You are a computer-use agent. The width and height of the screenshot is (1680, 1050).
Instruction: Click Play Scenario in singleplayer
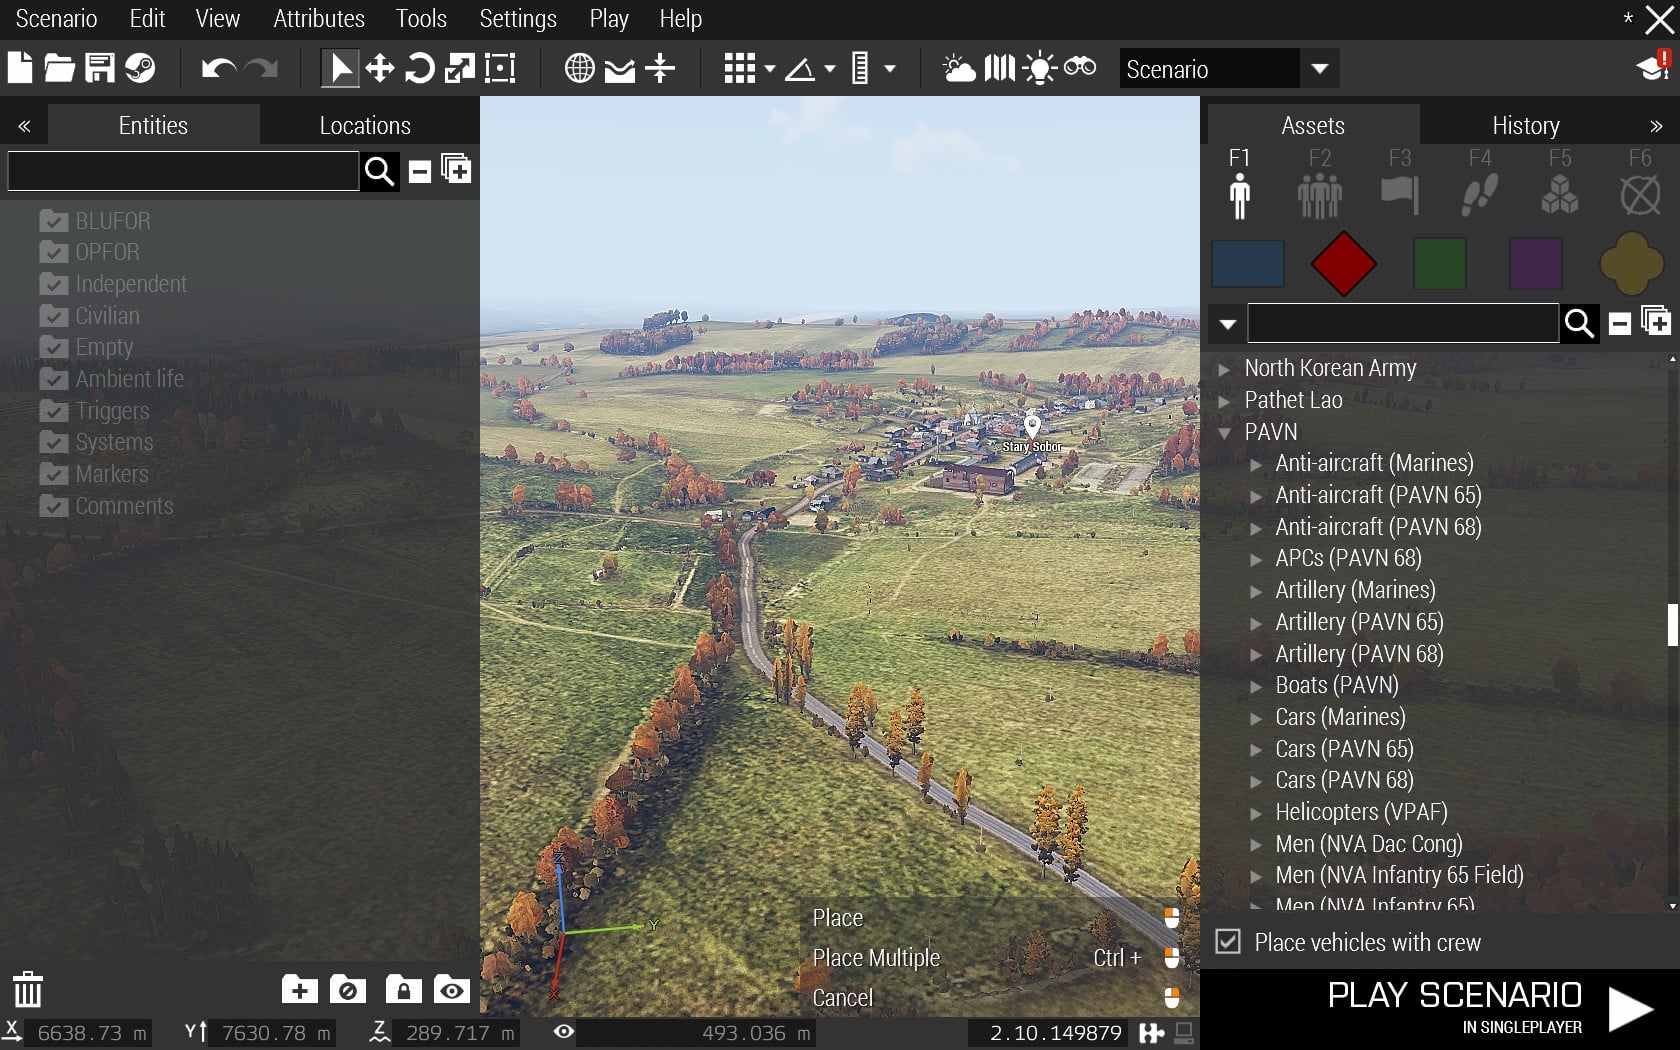point(1440,1008)
